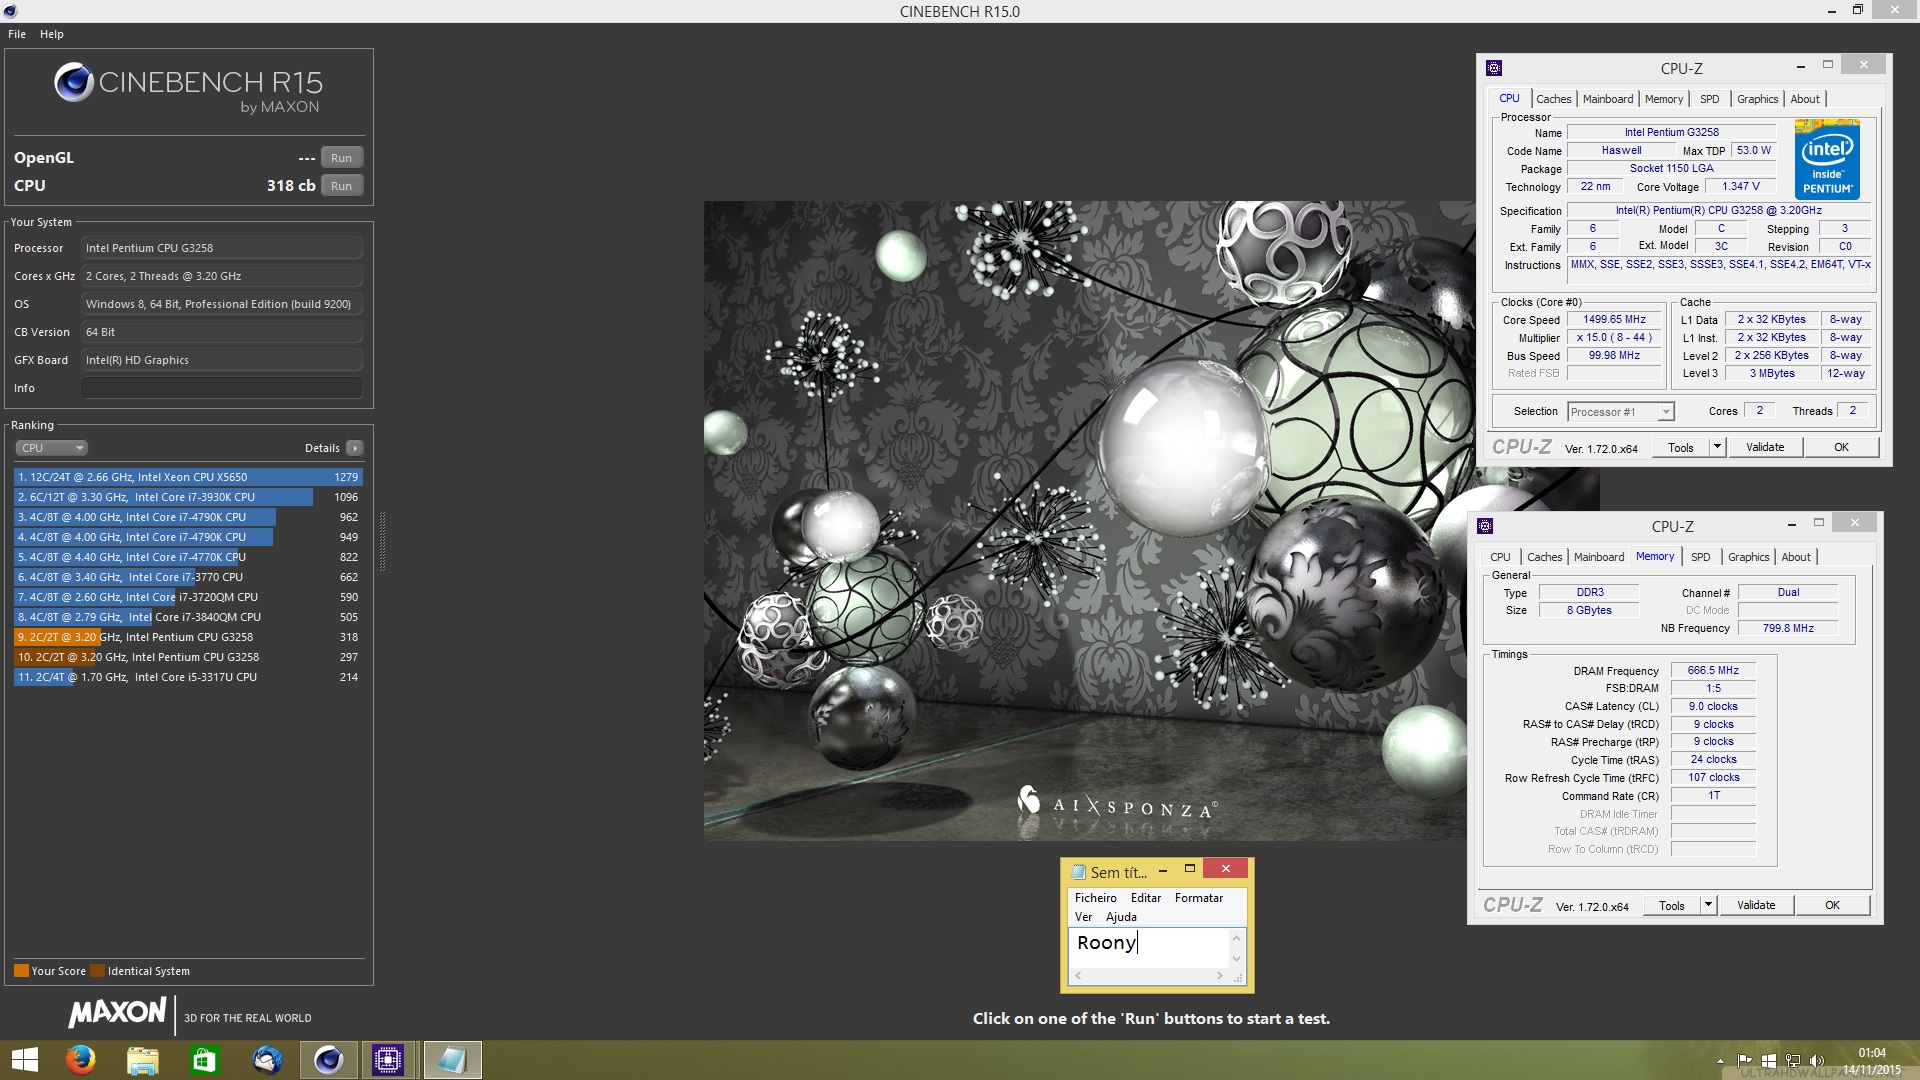
Task: Select ranking row Core i5-3317U
Action: click(188, 677)
